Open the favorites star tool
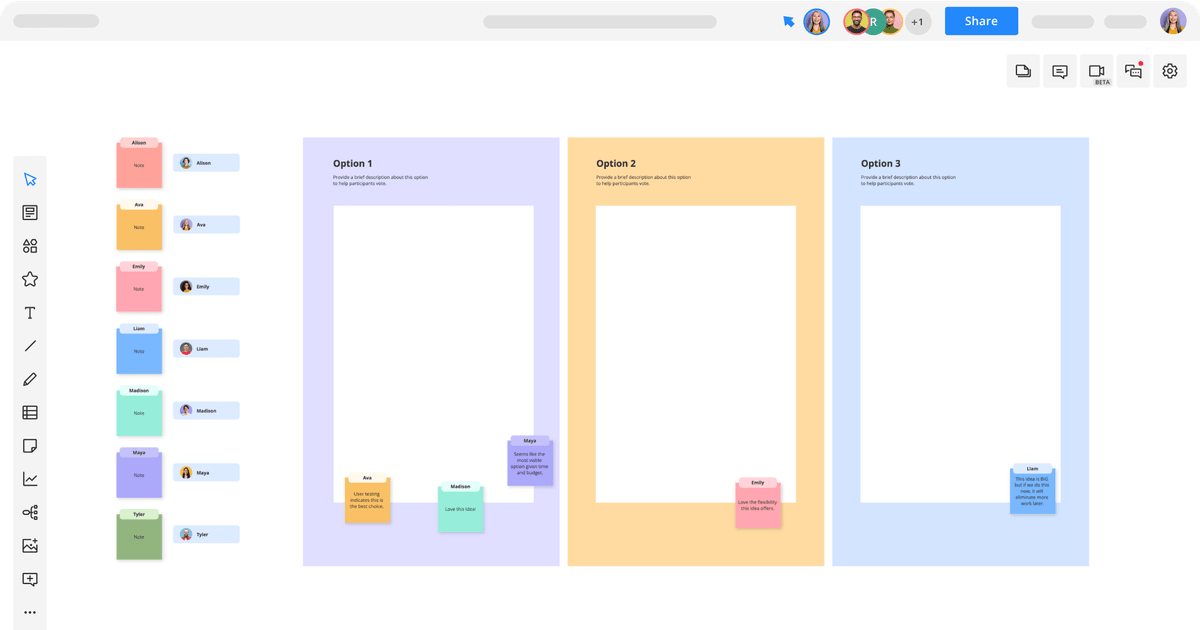This screenshot has width=1200, height=630. [30, 278]
